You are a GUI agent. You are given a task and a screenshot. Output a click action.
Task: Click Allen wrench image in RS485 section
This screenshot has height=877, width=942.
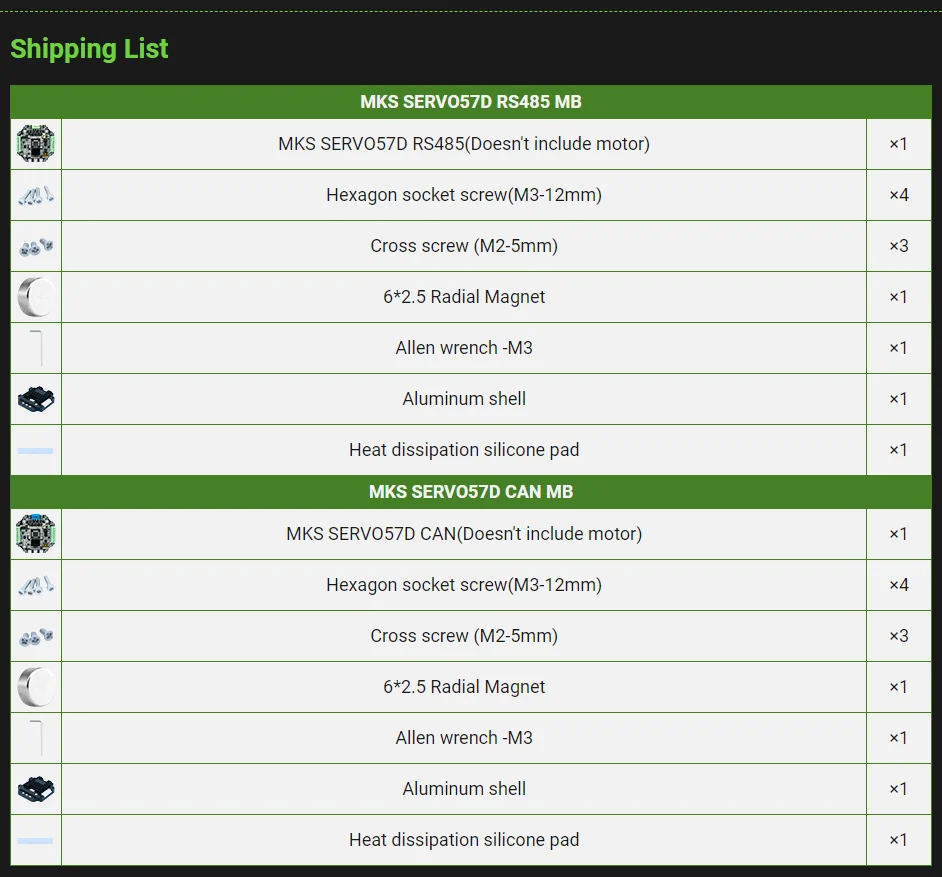36,347
